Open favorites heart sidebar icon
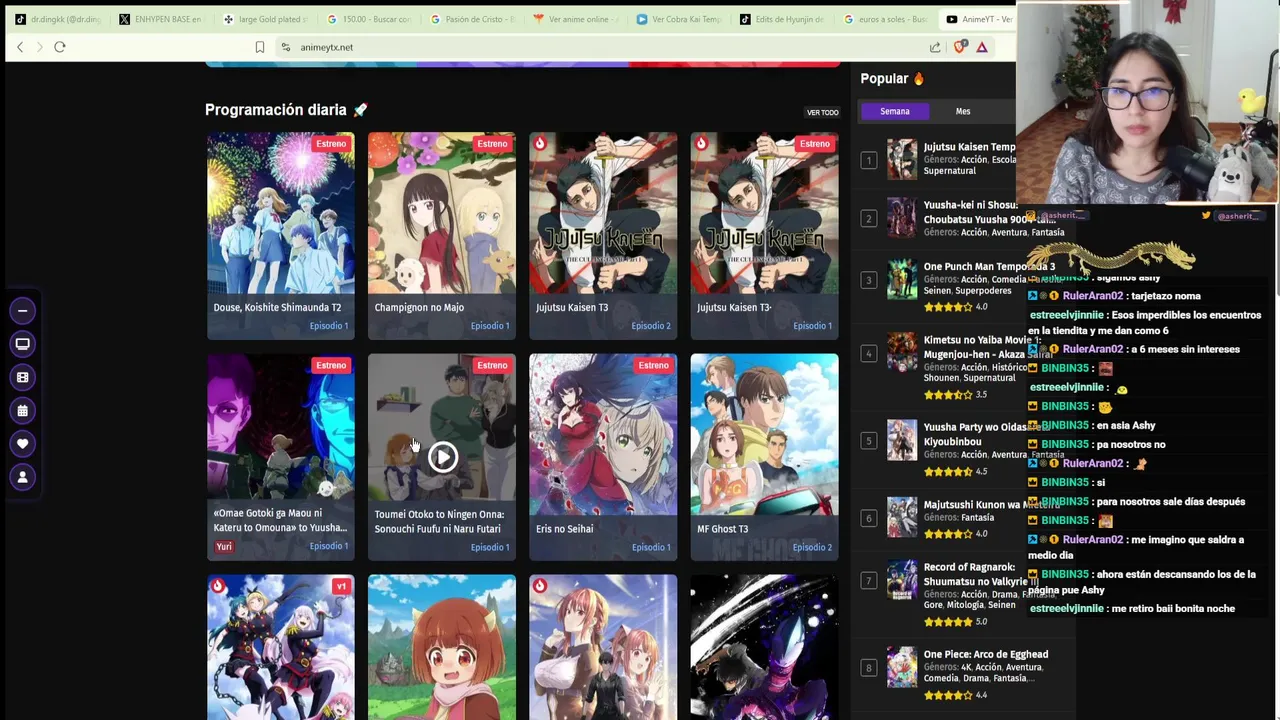This screenshot has height=720, width=1280. point(22,444)
